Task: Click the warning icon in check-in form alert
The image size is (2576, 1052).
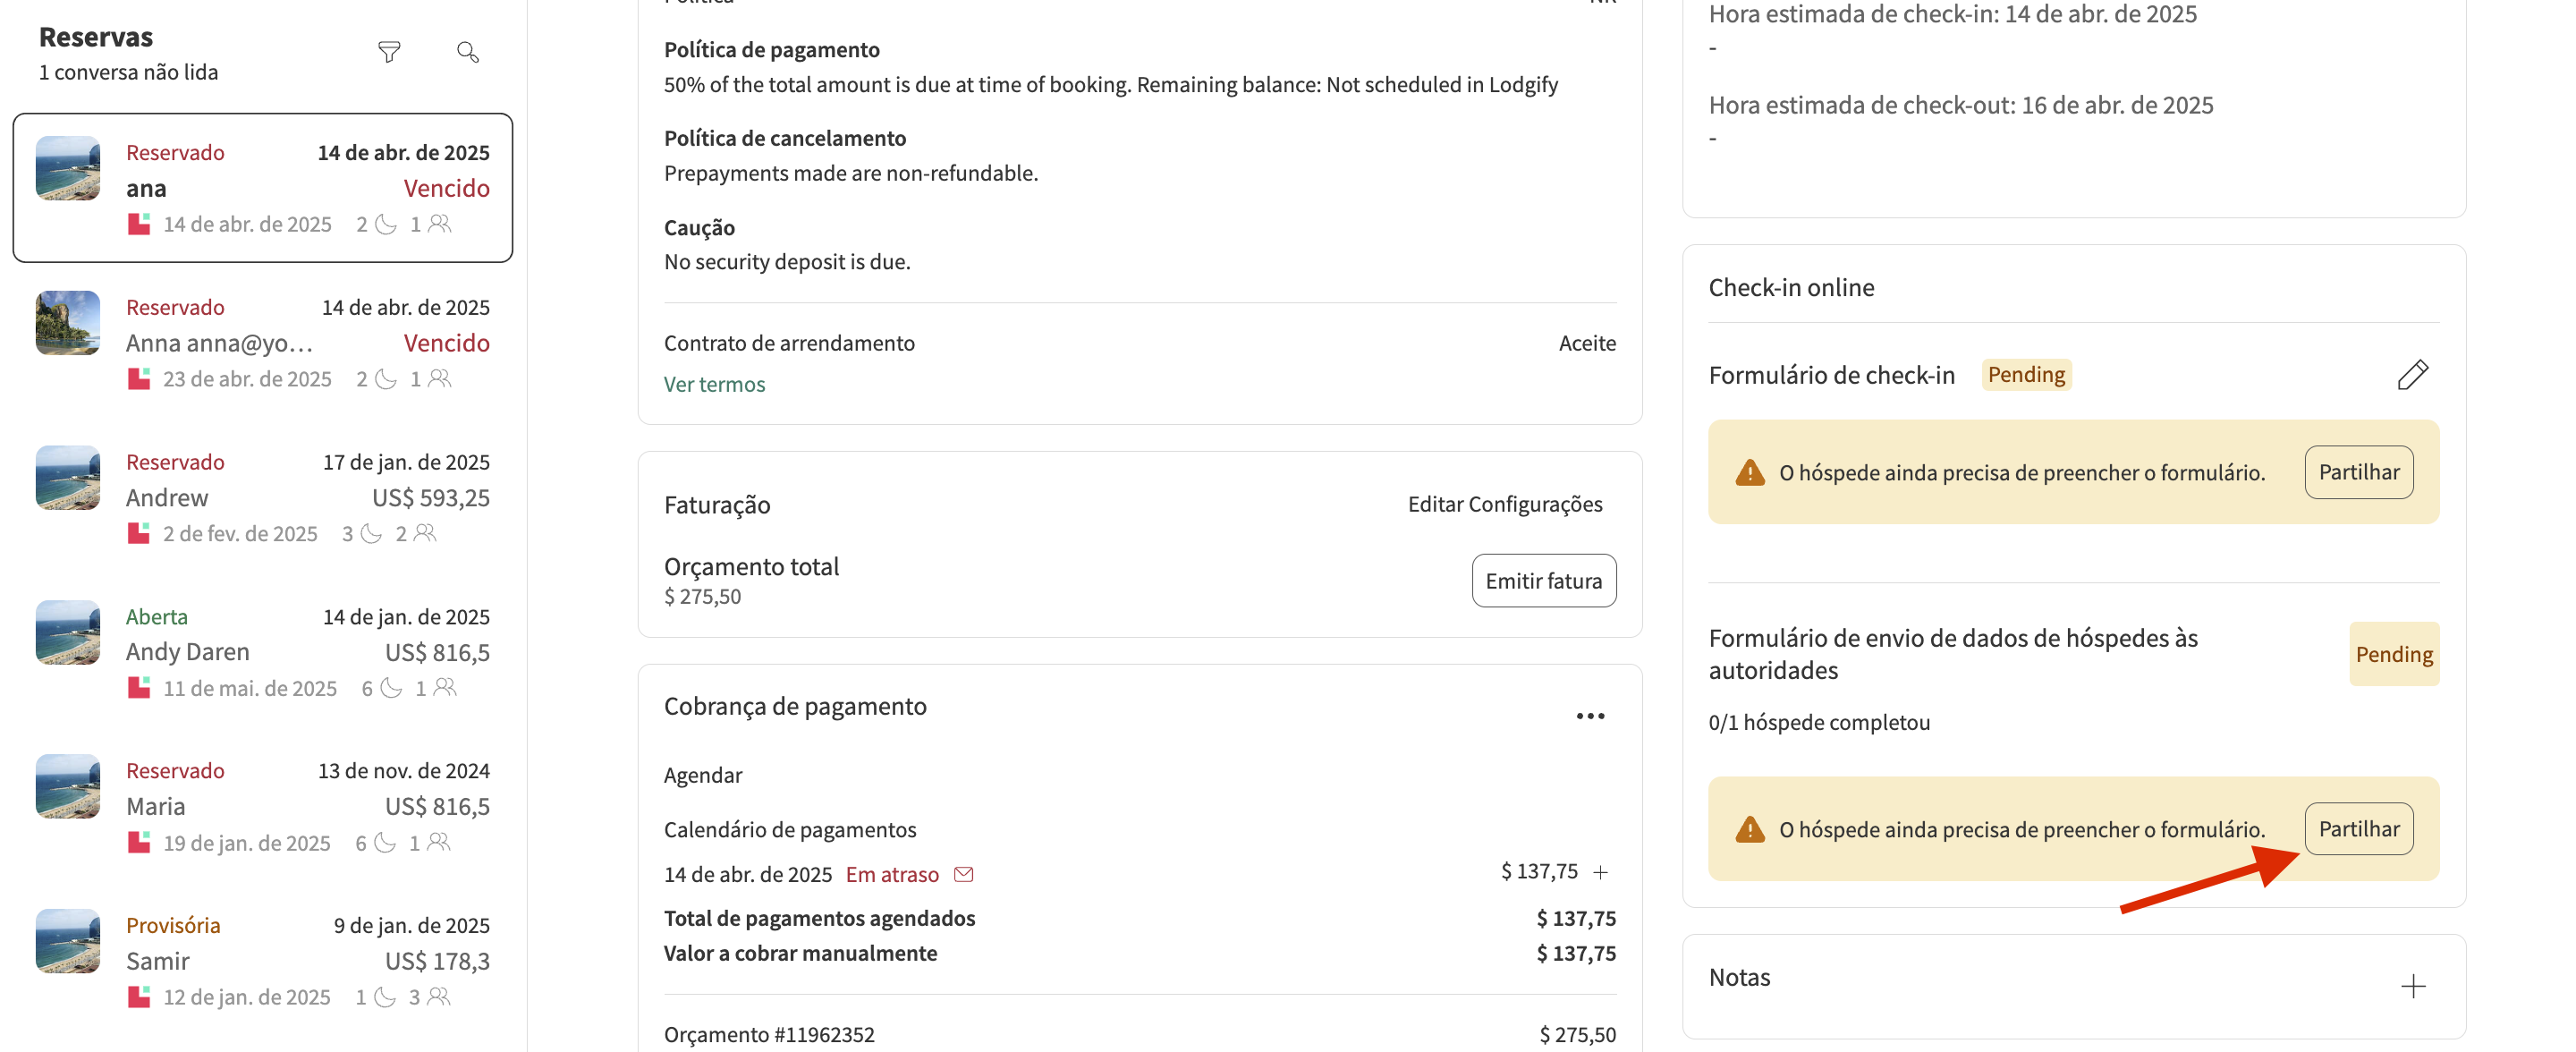Action: (x=1749, y=473)
